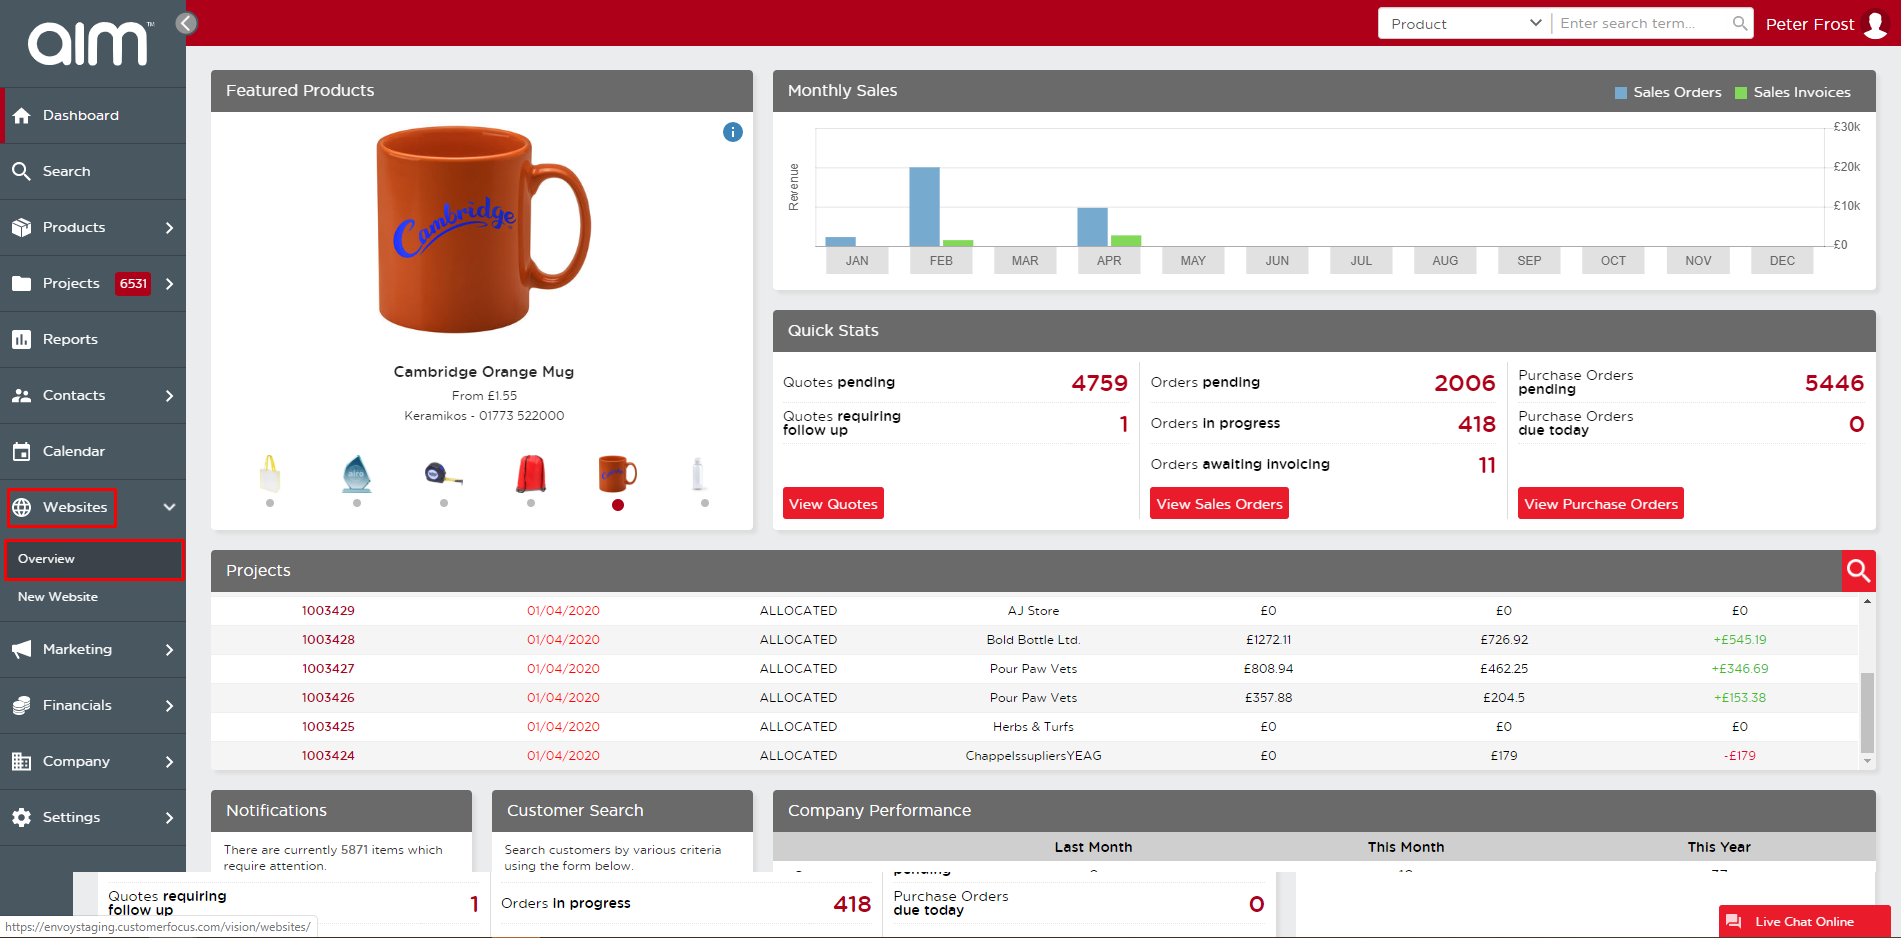
Task: Open the Calendar menu item
Action: point(93,452)
